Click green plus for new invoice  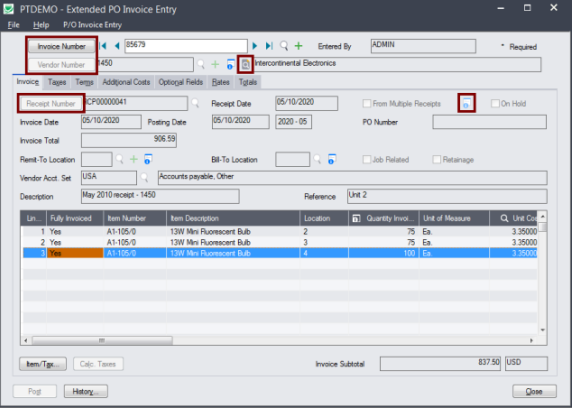(x=299, y=46)
